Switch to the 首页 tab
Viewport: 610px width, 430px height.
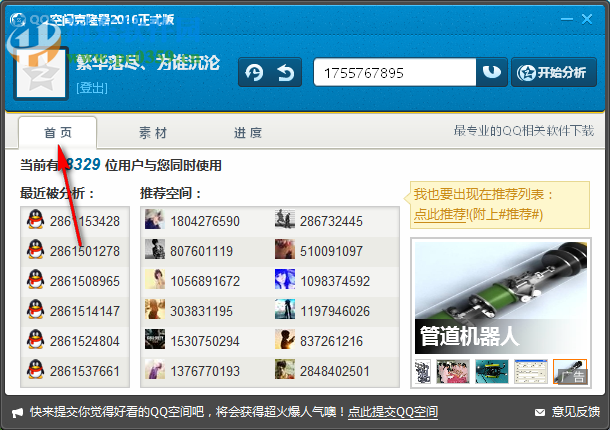coord(58,133)
